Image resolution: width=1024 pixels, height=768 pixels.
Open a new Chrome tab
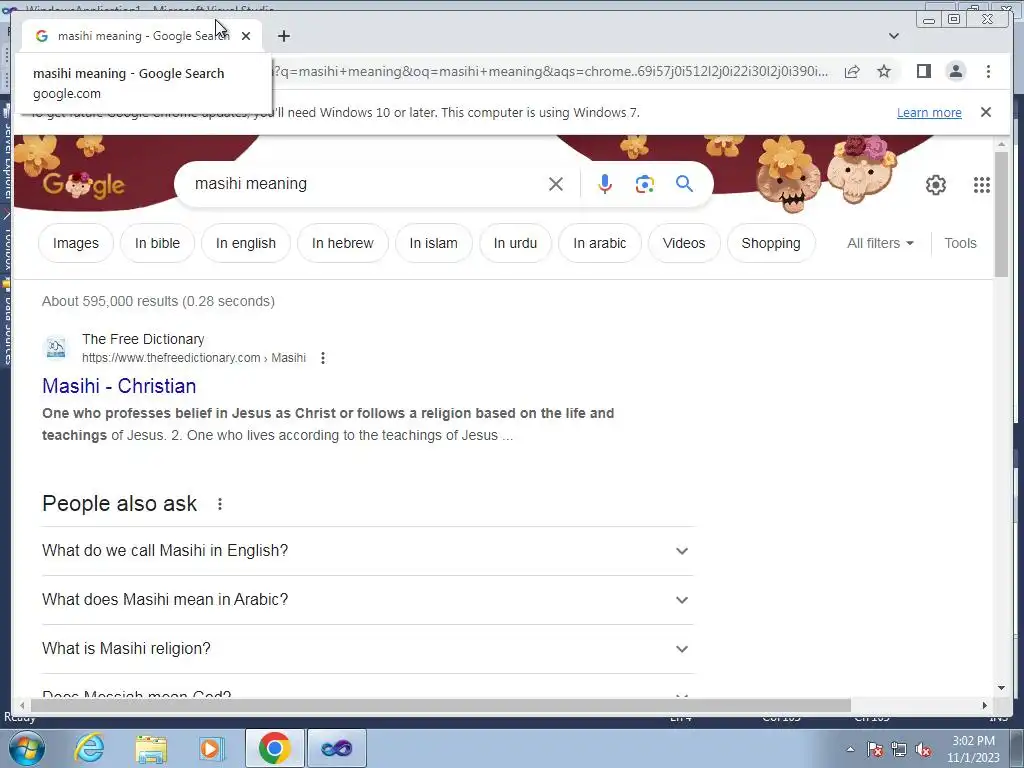coord(283,36)
